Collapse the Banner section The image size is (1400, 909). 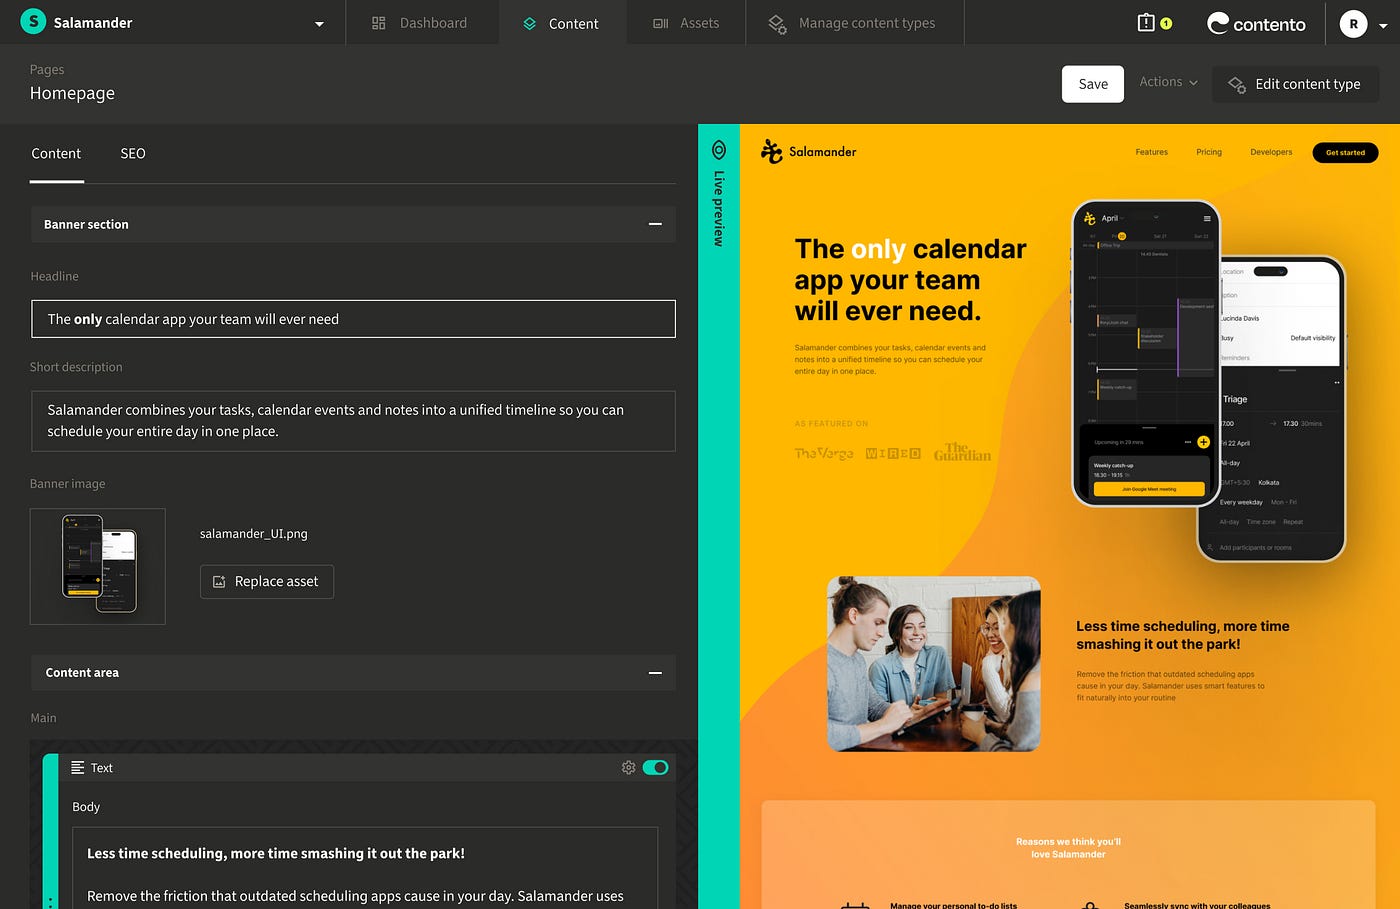tap(655, 224)
